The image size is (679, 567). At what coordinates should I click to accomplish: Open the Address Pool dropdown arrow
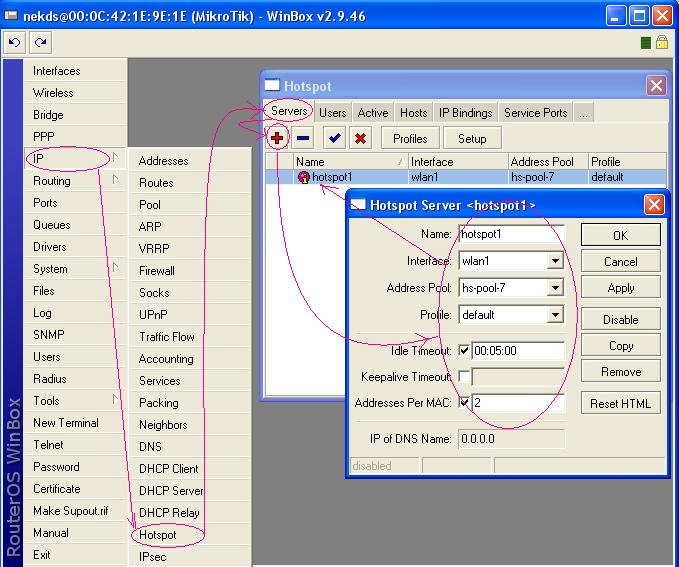(555, 288)
